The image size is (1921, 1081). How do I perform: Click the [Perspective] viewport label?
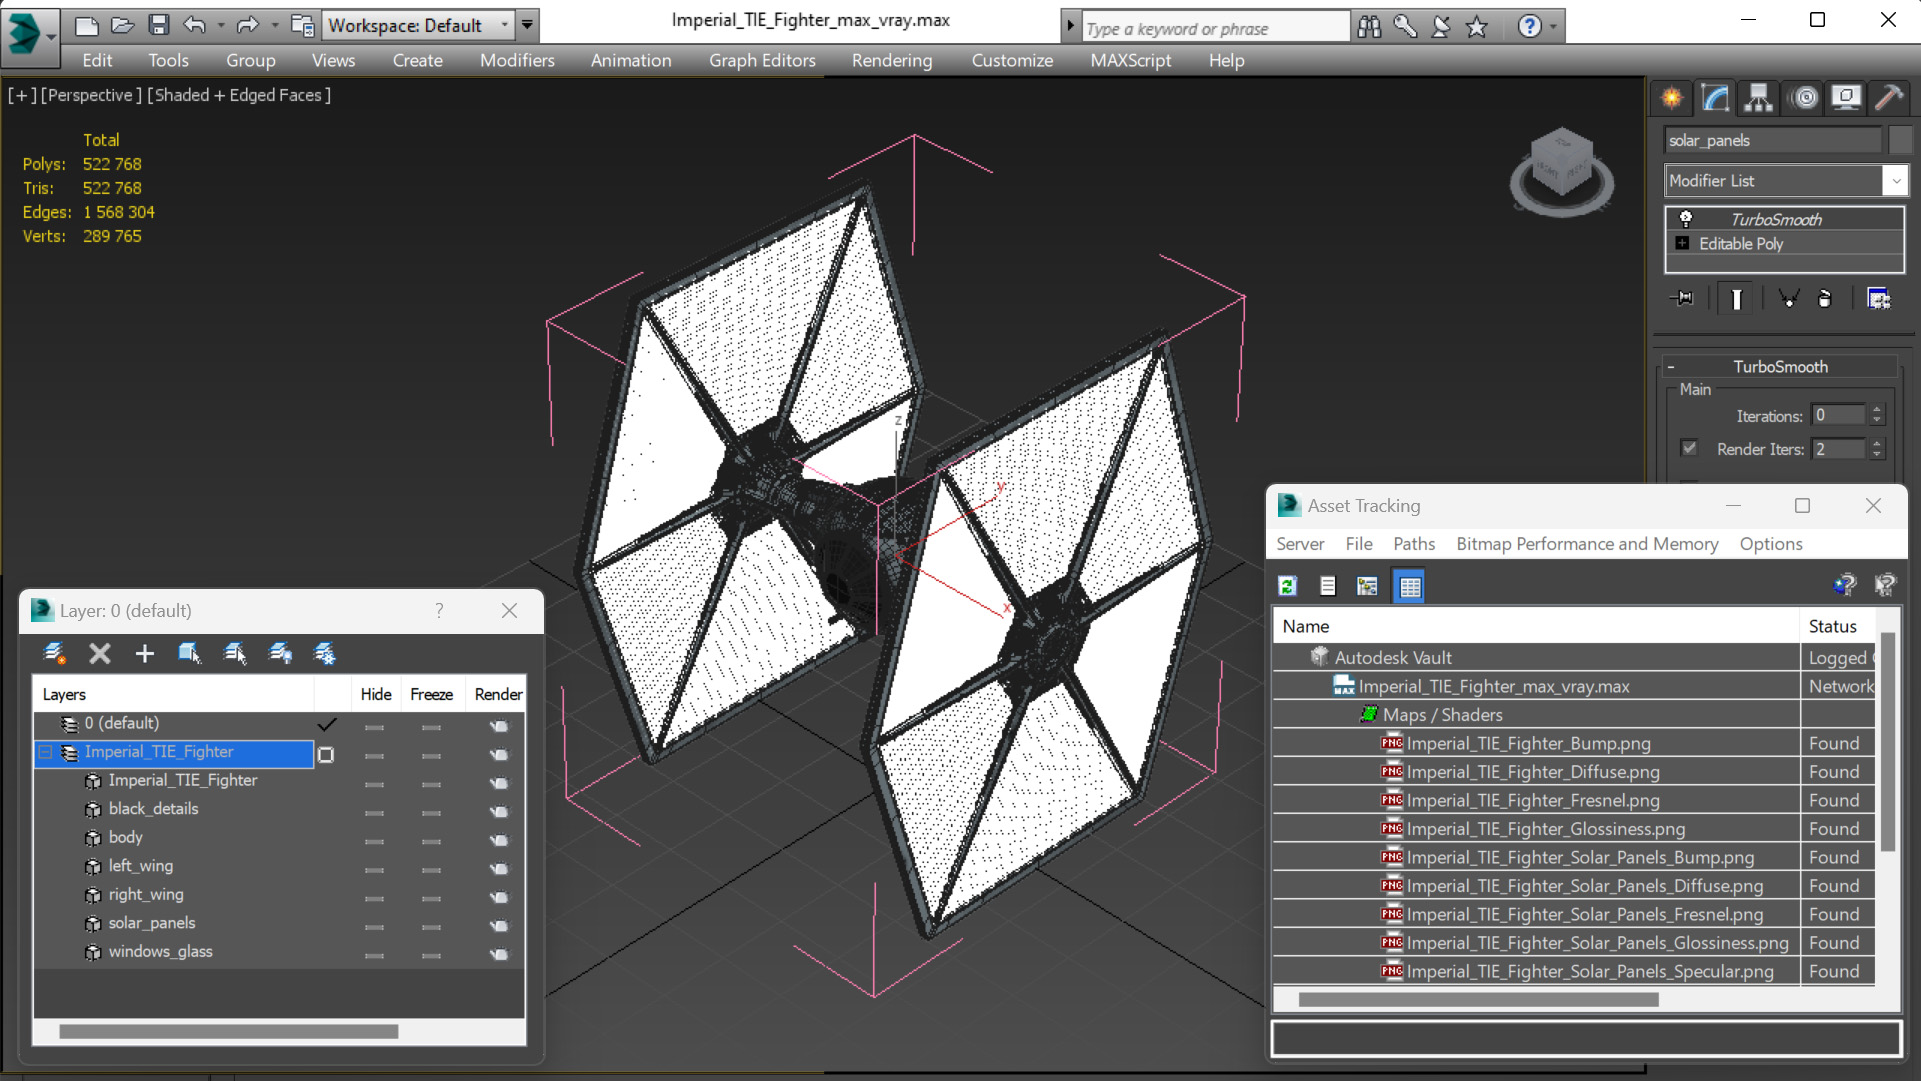[x=91, y=95]
